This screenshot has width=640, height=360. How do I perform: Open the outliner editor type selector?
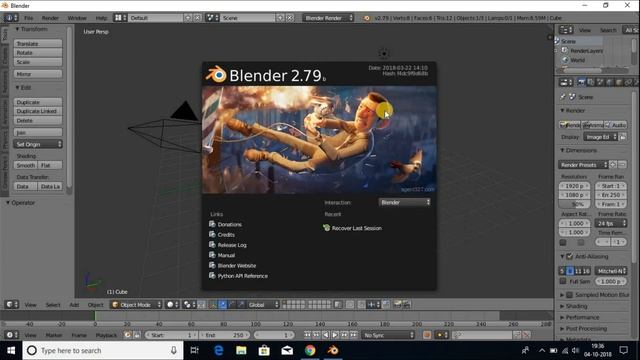(566, 30)
